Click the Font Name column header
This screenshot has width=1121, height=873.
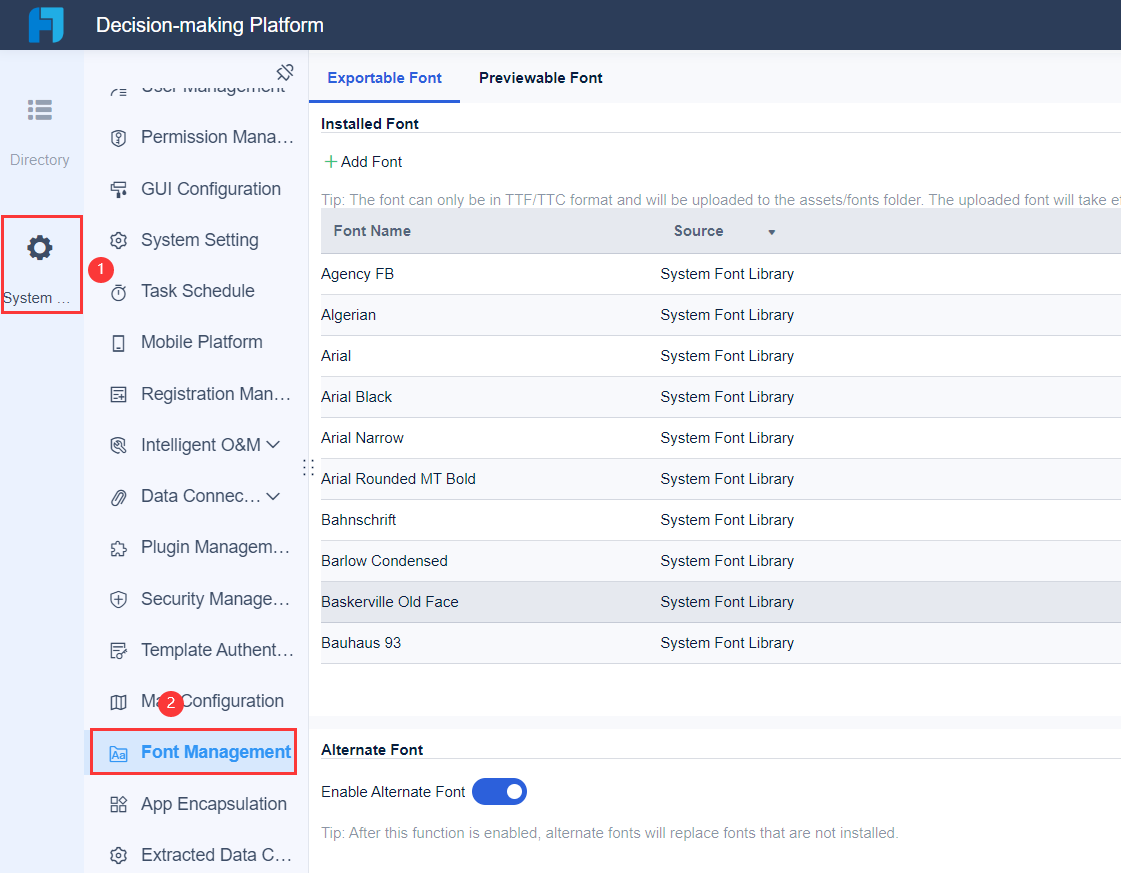click(x=372, y=231)
